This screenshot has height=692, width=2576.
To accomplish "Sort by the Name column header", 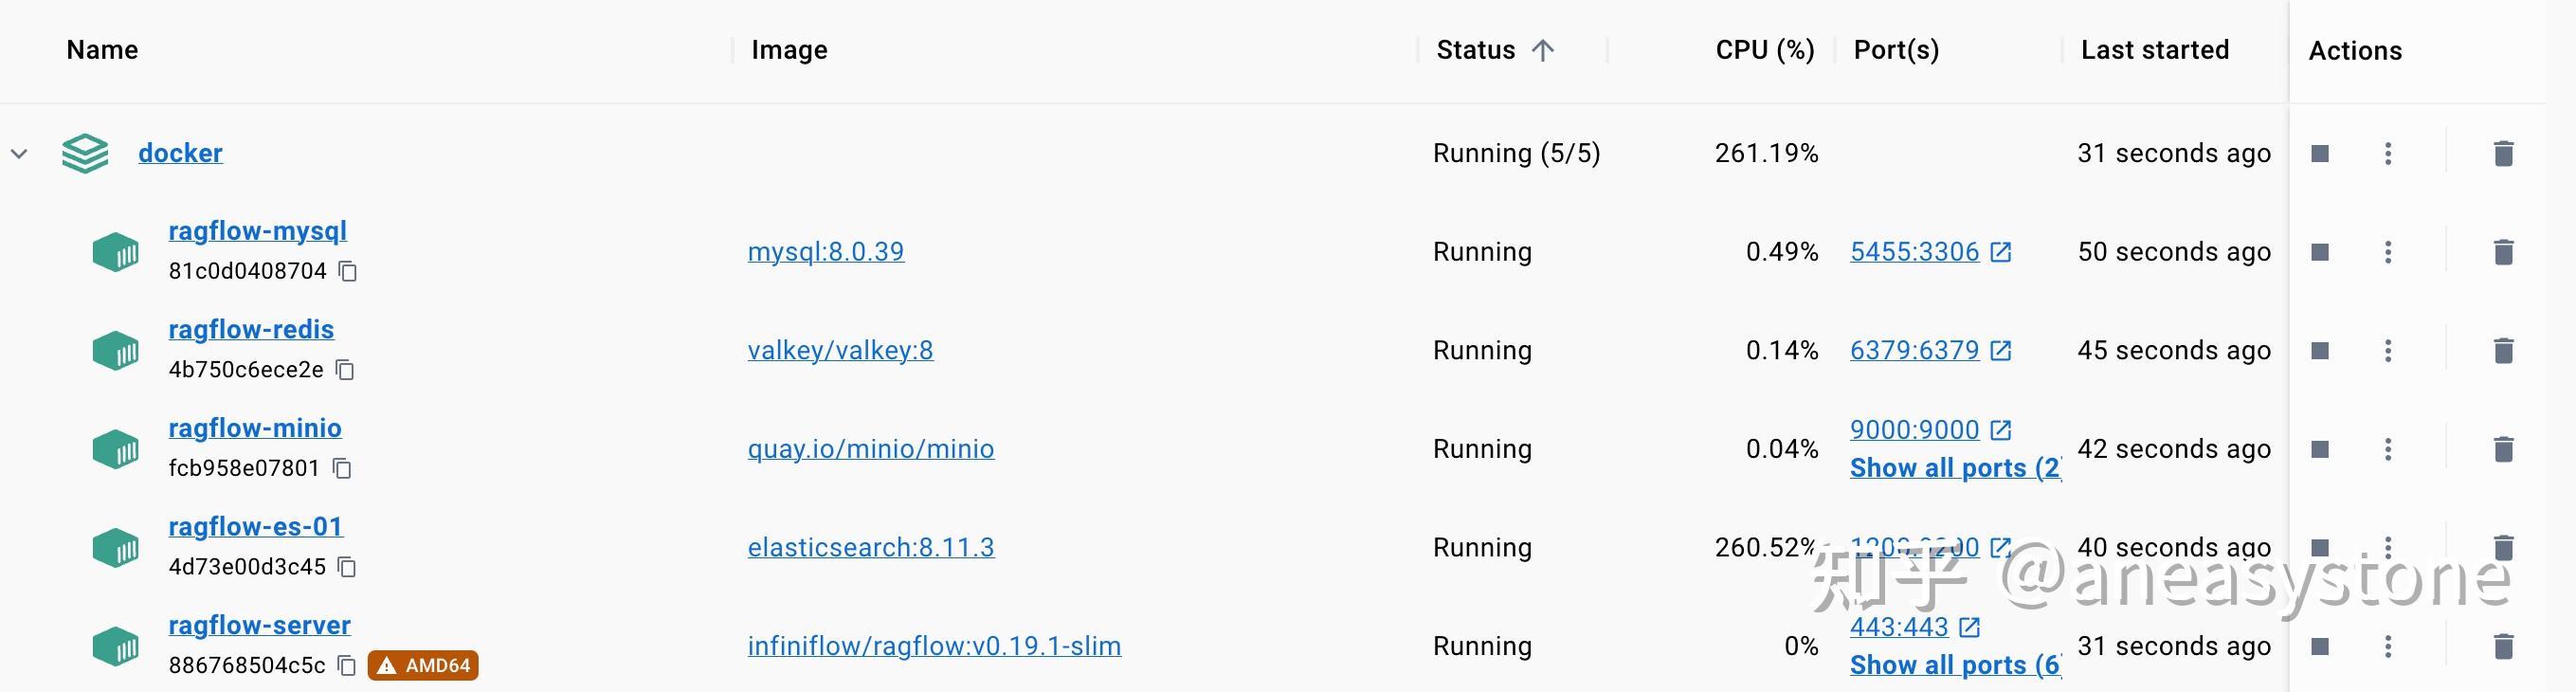I will pos(102,50).
